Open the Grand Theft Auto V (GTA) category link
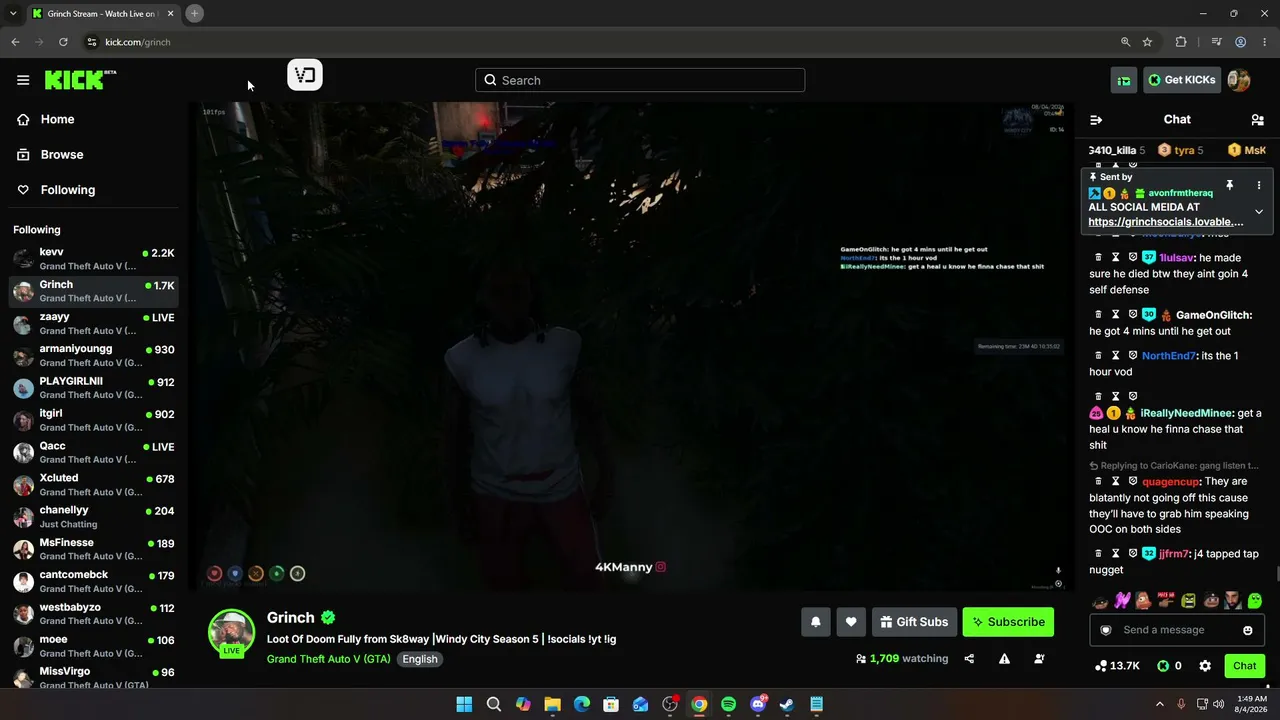This screenshot has height=720, width=1280. pyautogui.click(x=329, y=659)
